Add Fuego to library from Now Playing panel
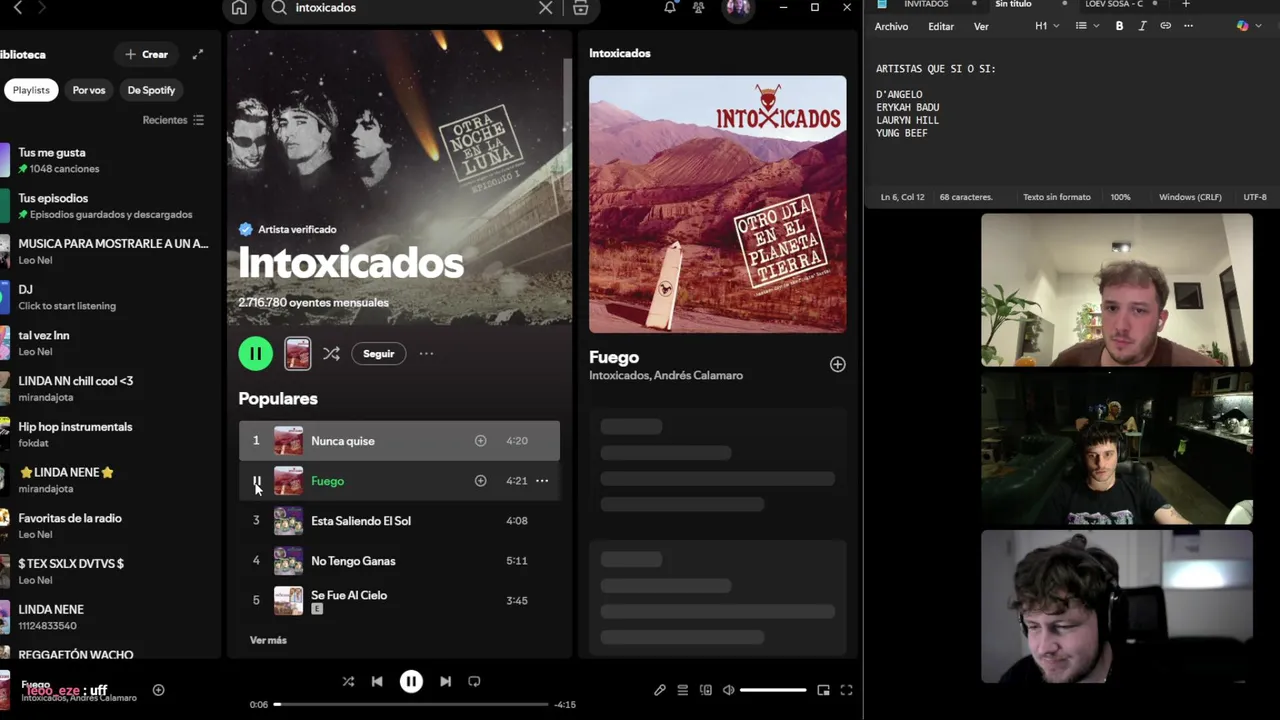This screenshot has height=720, width=1280. (837, 365)
